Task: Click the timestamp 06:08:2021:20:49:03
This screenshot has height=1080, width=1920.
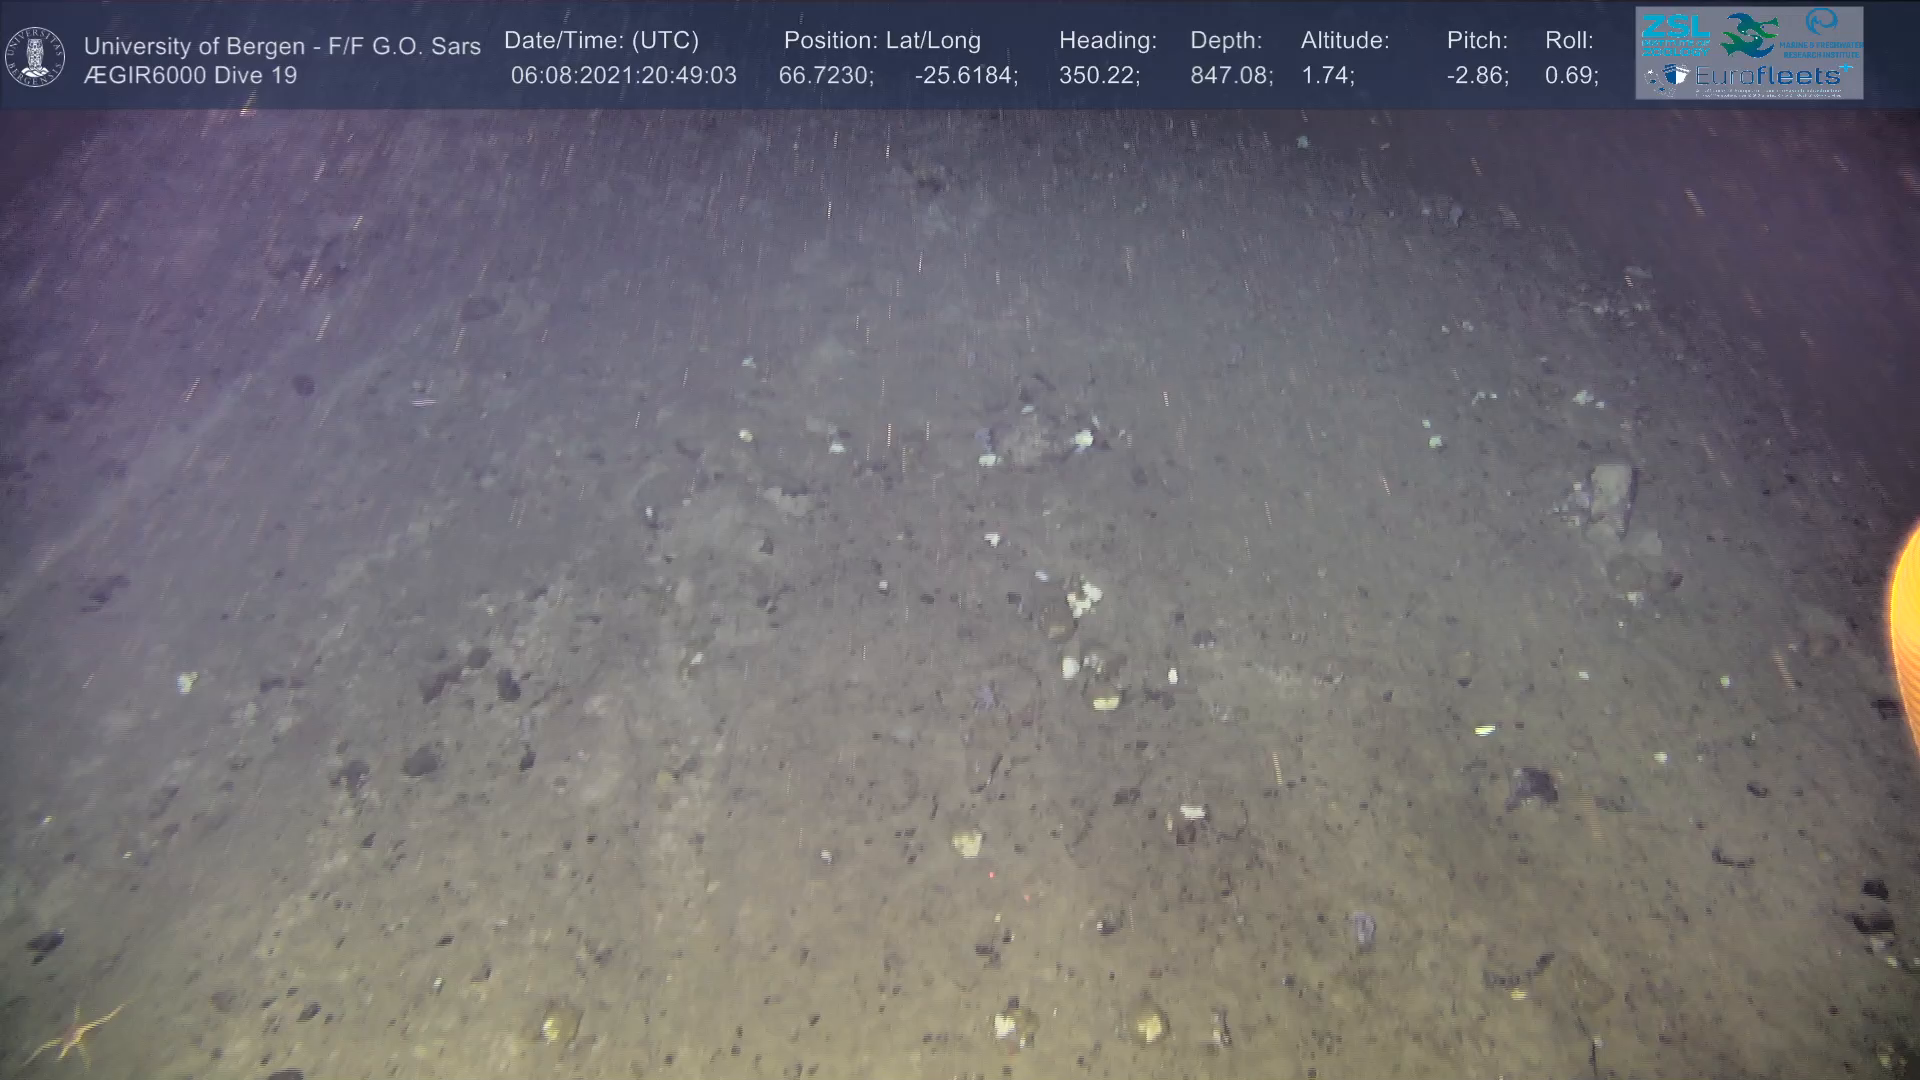Action: [623, 75]
